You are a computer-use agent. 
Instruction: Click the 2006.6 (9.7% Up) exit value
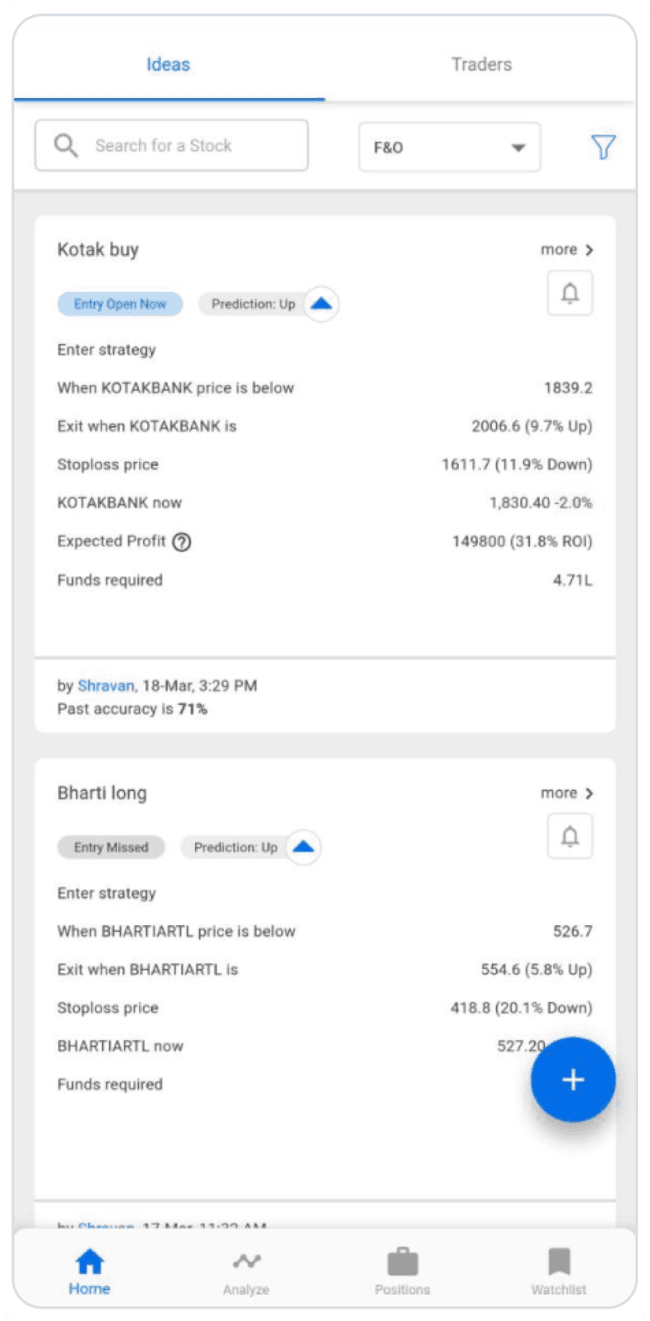click(x=532, y=426)
